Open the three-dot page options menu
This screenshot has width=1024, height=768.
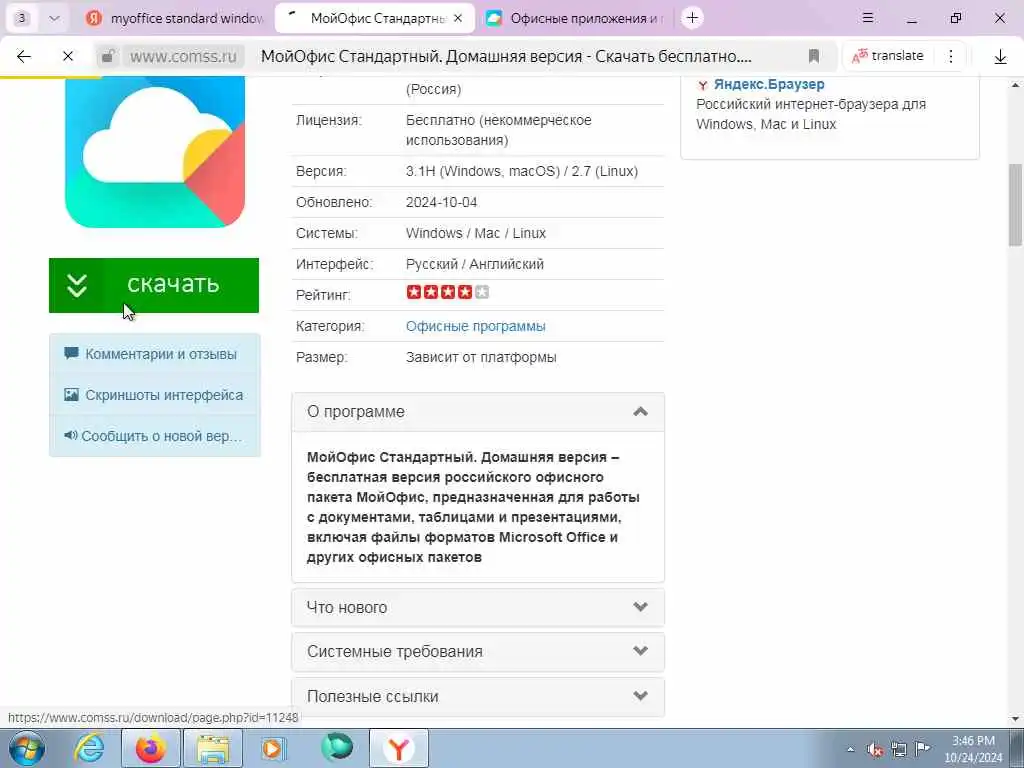coord(951,56)
